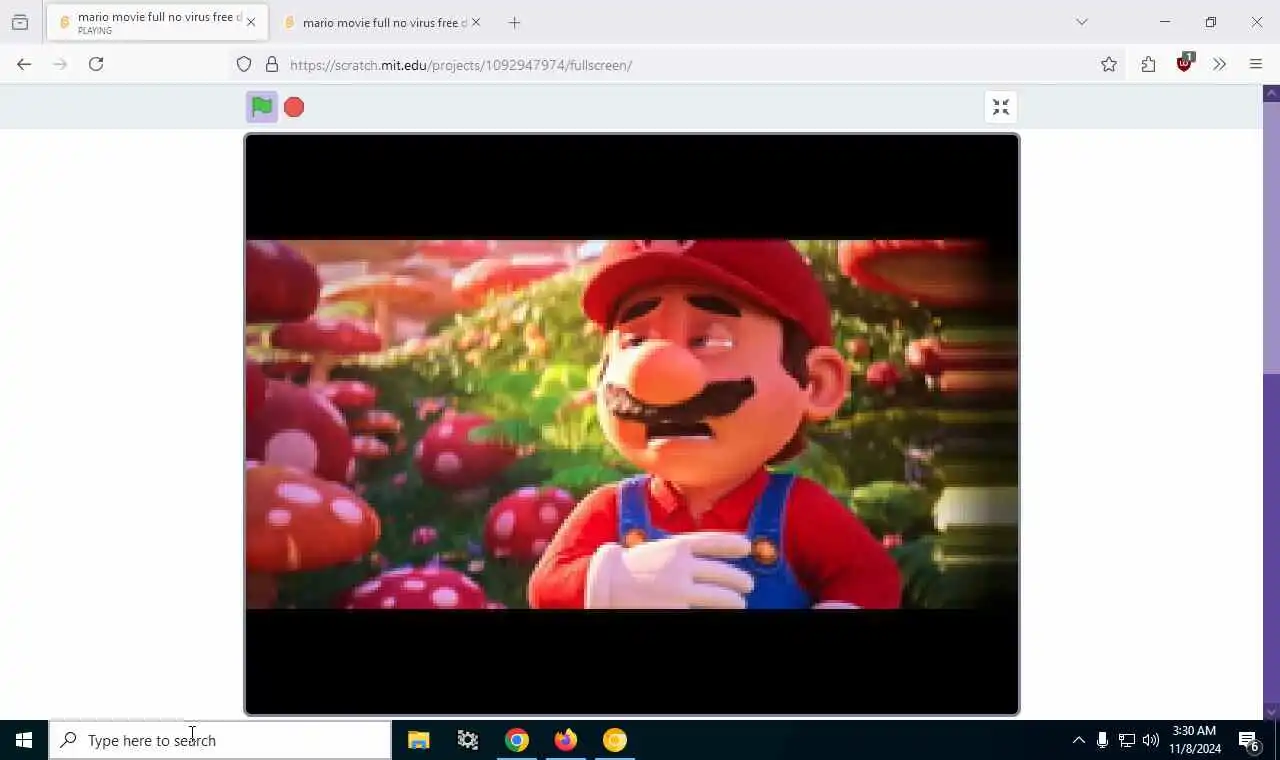Open Firefox View (recent browsing) icon
Viewport: 1280px width, 760px height.
(20, 22)
